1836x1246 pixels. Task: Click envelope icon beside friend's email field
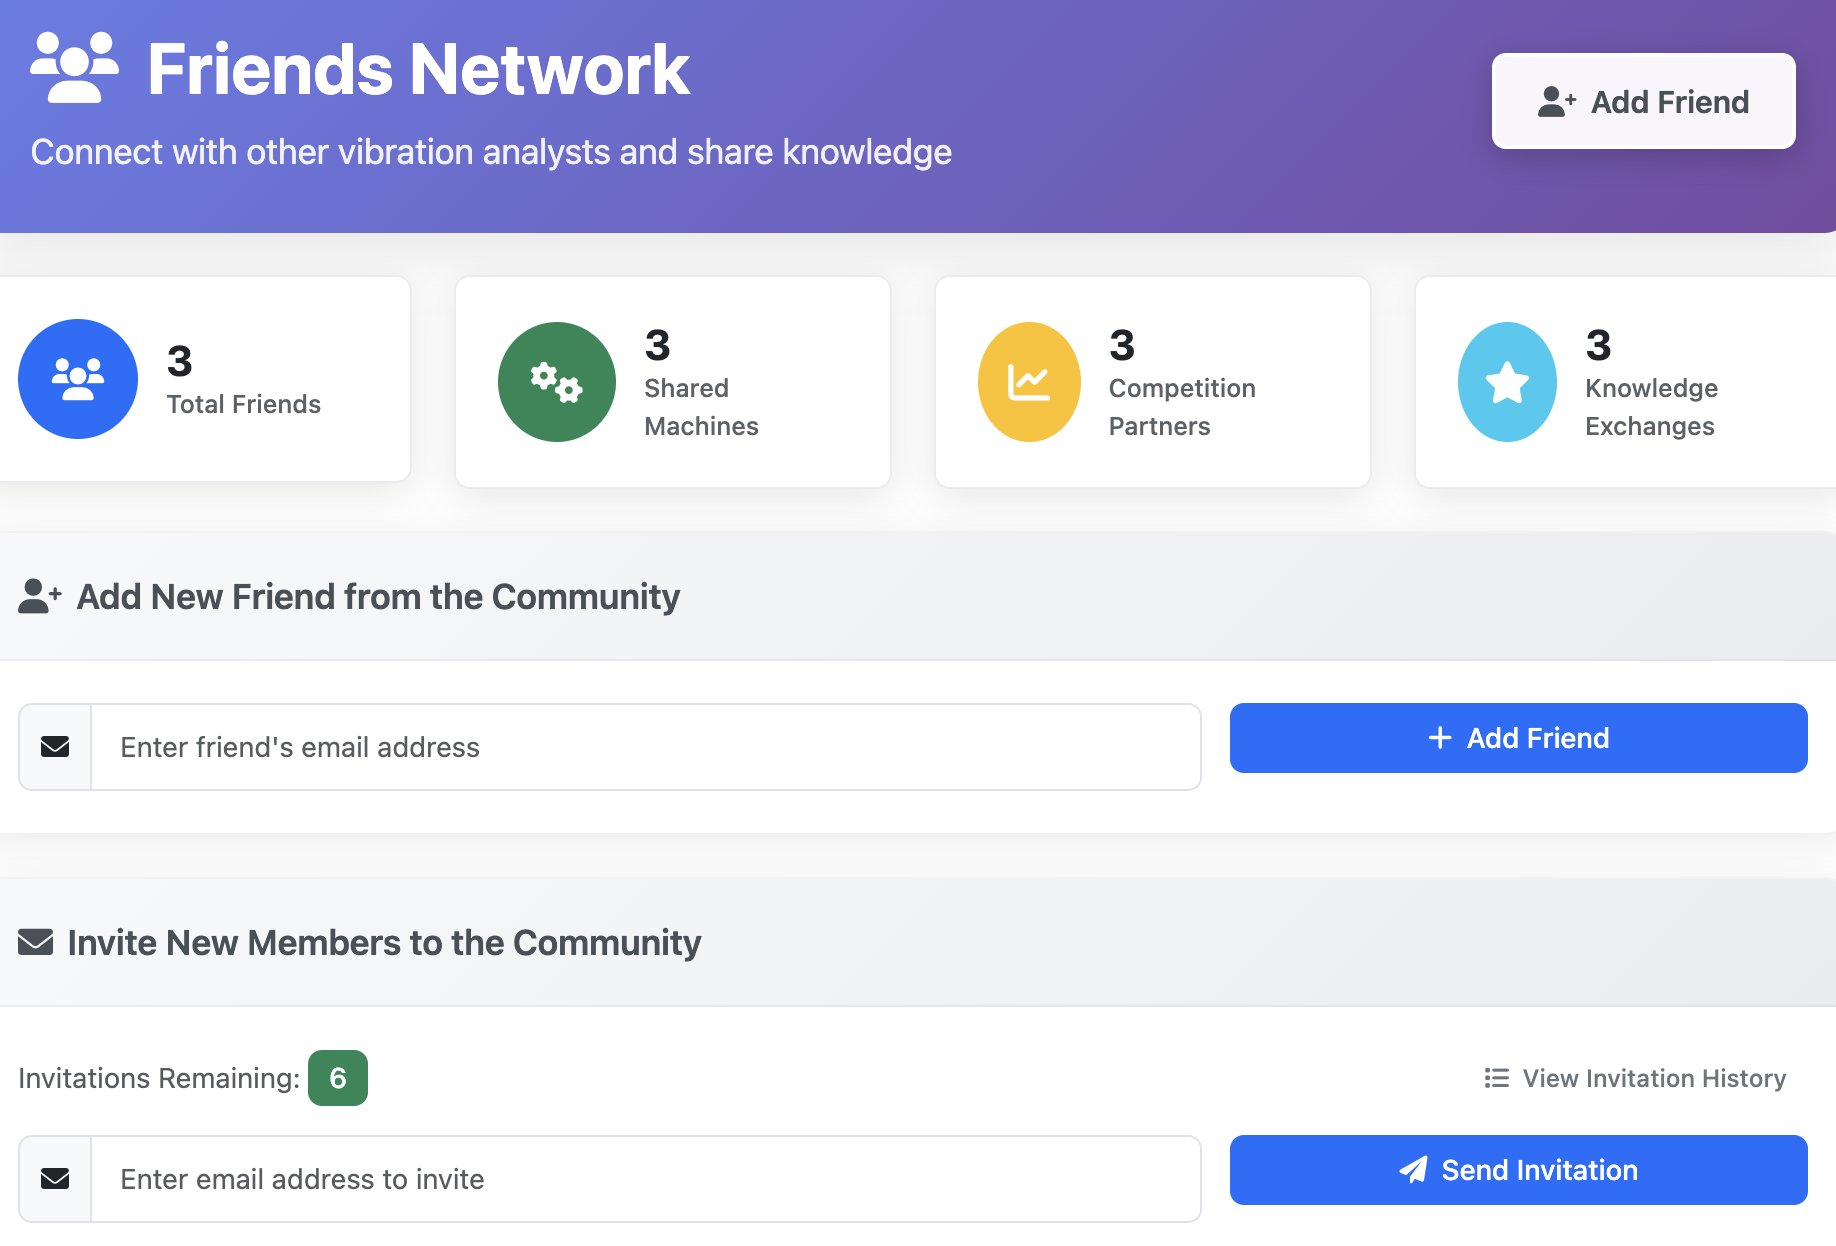pos(55,747)
